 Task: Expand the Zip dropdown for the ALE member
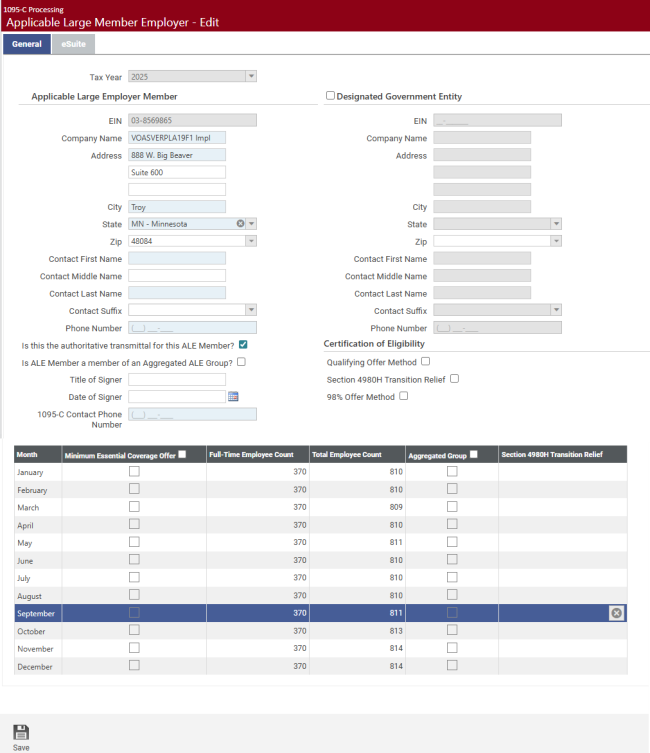(251, 241)
